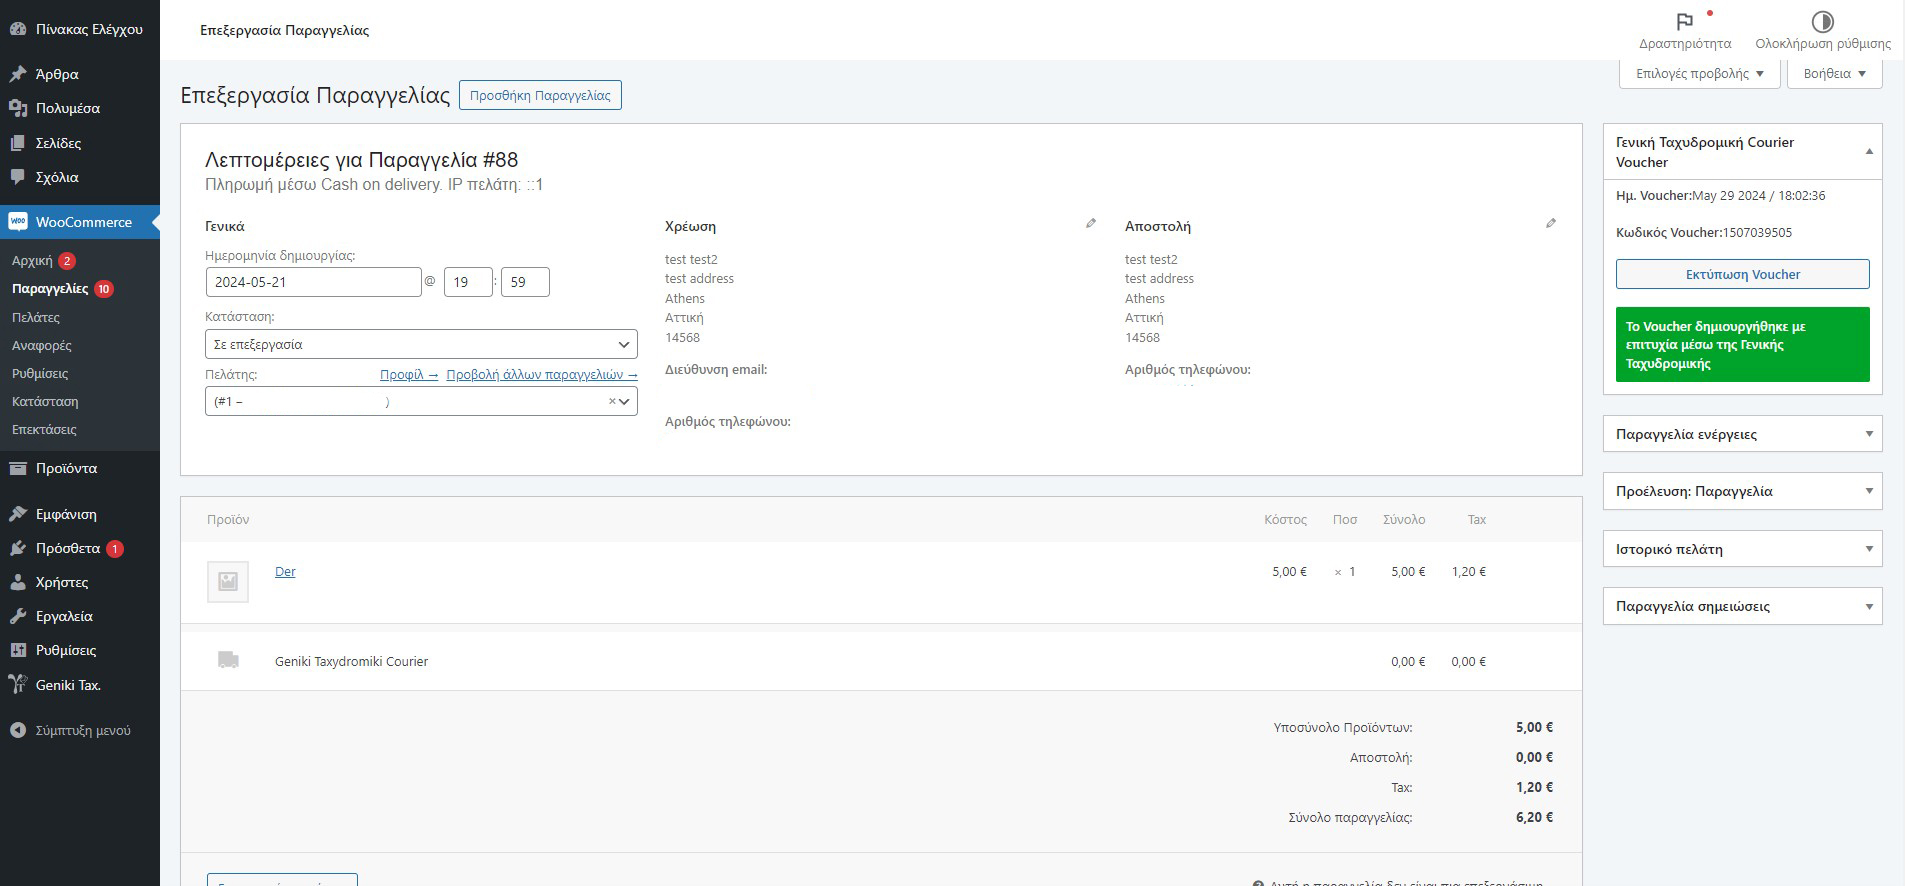1905x886 pixels.
Task: Click the Ολοκλήρωση ρύθμισης circle icon
Action: pos(1822,22)
